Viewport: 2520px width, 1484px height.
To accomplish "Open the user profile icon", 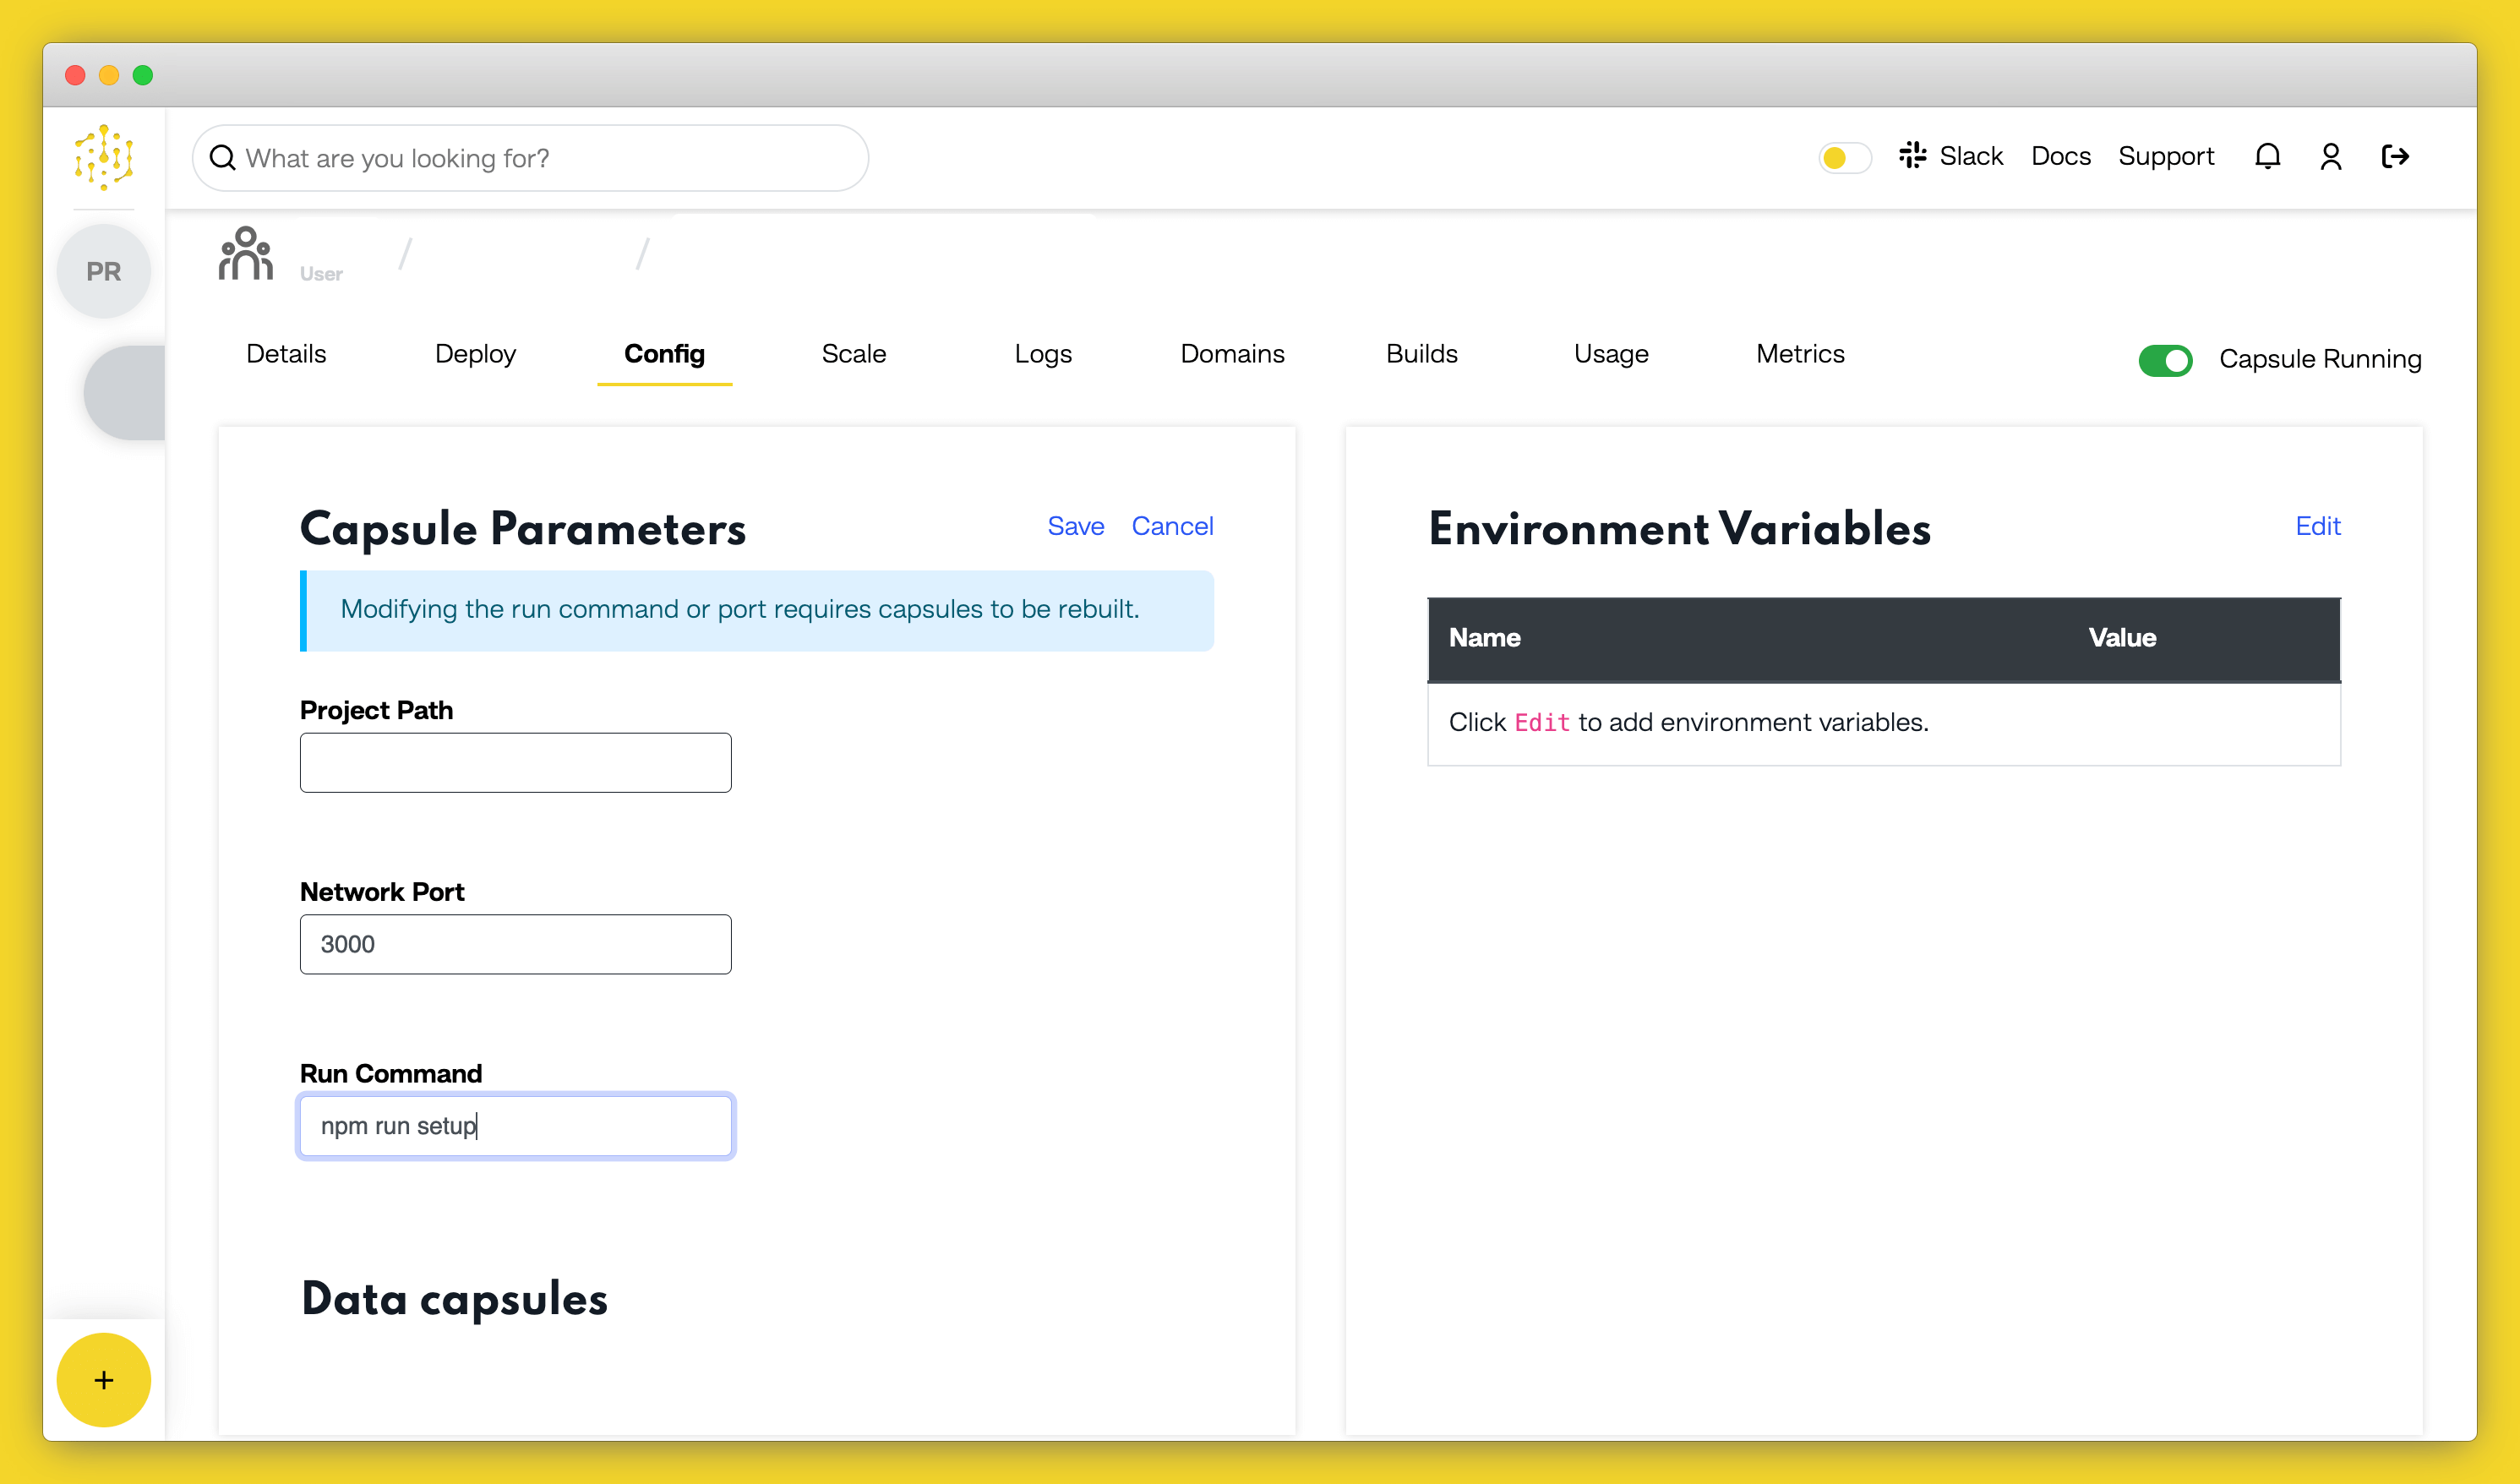I will tap(2330, 157).
